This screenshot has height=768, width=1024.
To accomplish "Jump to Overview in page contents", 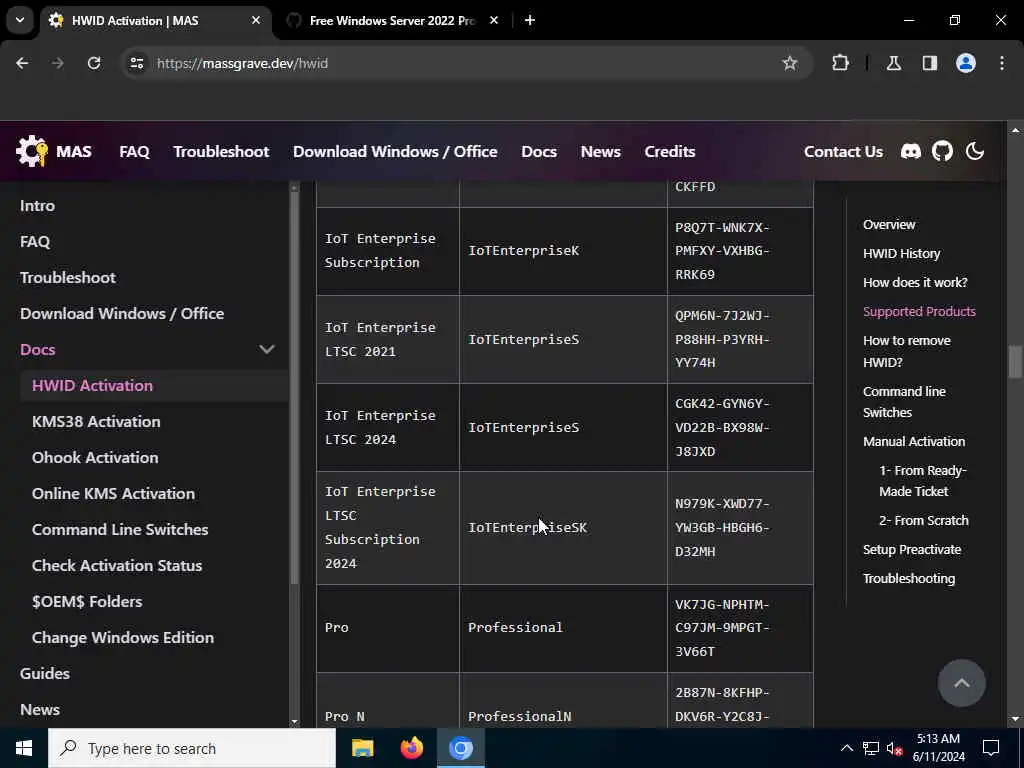I will [889, 225].
